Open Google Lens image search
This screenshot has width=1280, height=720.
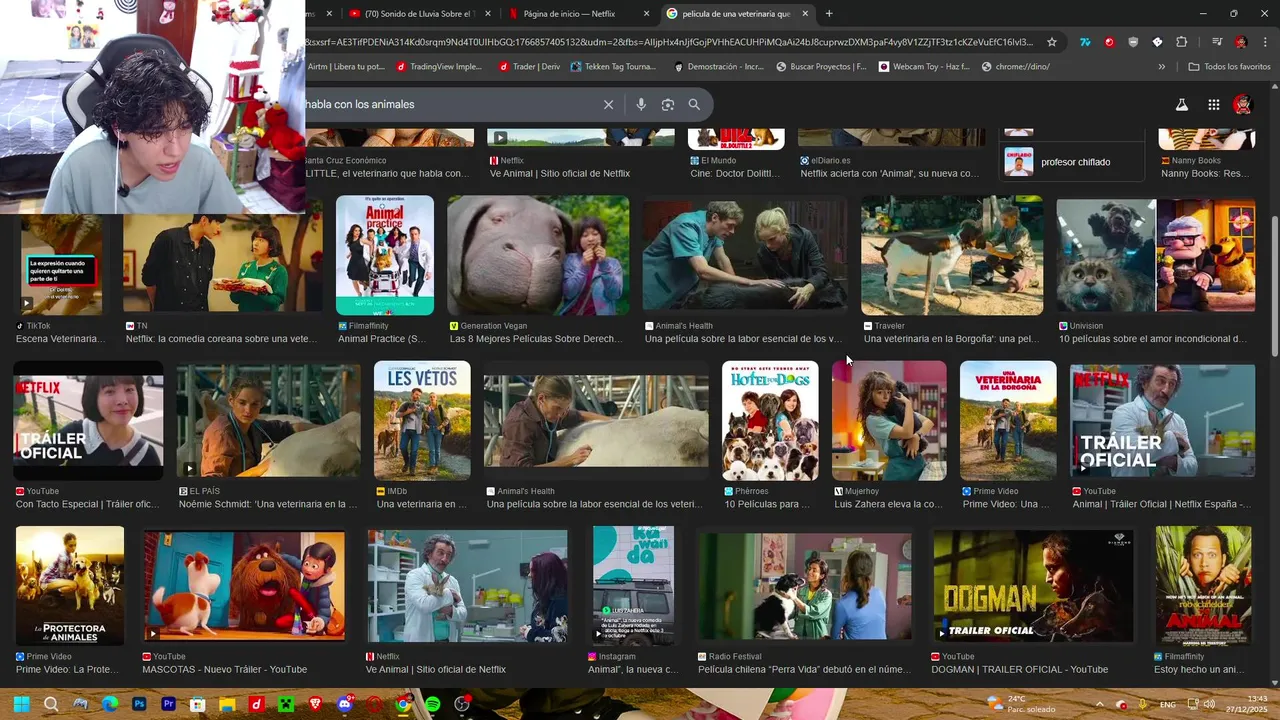click(668, 104)
